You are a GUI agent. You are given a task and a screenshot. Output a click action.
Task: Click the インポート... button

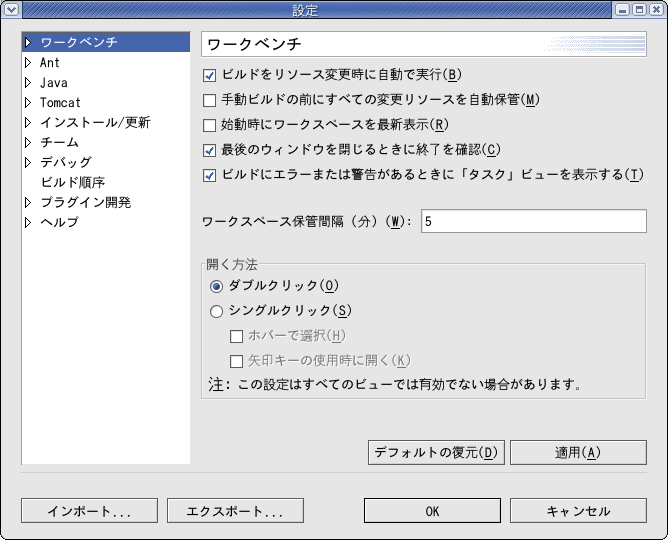tap(89, 511)
